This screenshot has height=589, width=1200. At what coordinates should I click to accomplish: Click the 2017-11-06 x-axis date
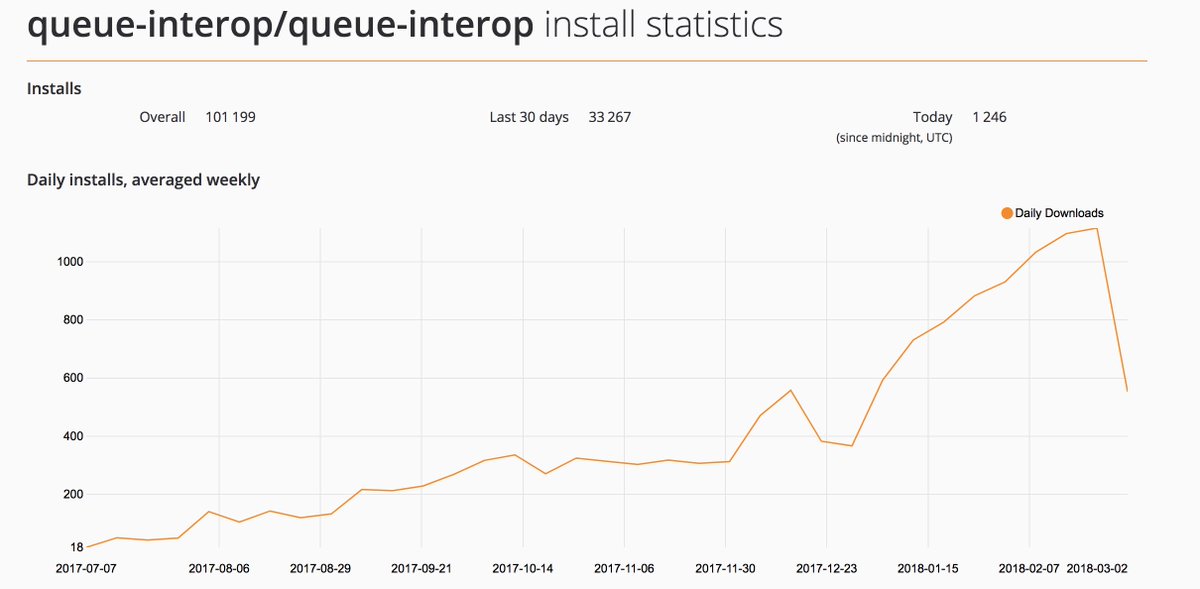(624, 568)
